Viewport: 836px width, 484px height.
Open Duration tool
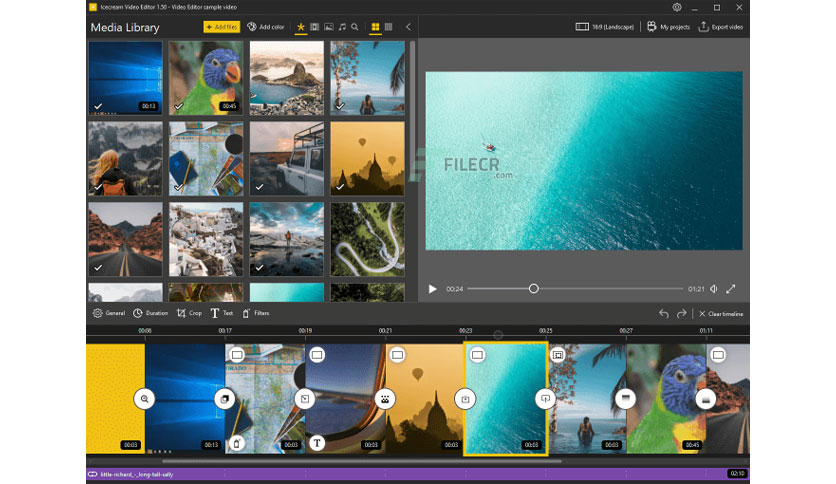[150, 313]
